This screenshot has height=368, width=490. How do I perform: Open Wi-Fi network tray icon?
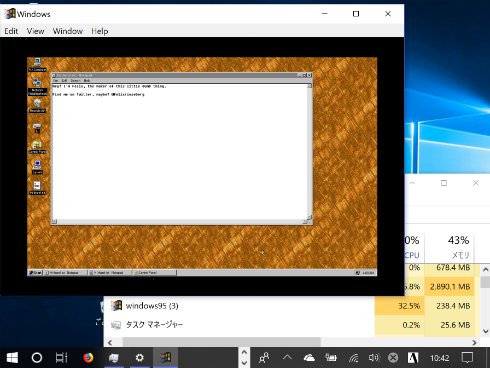[x=353, y=358]
